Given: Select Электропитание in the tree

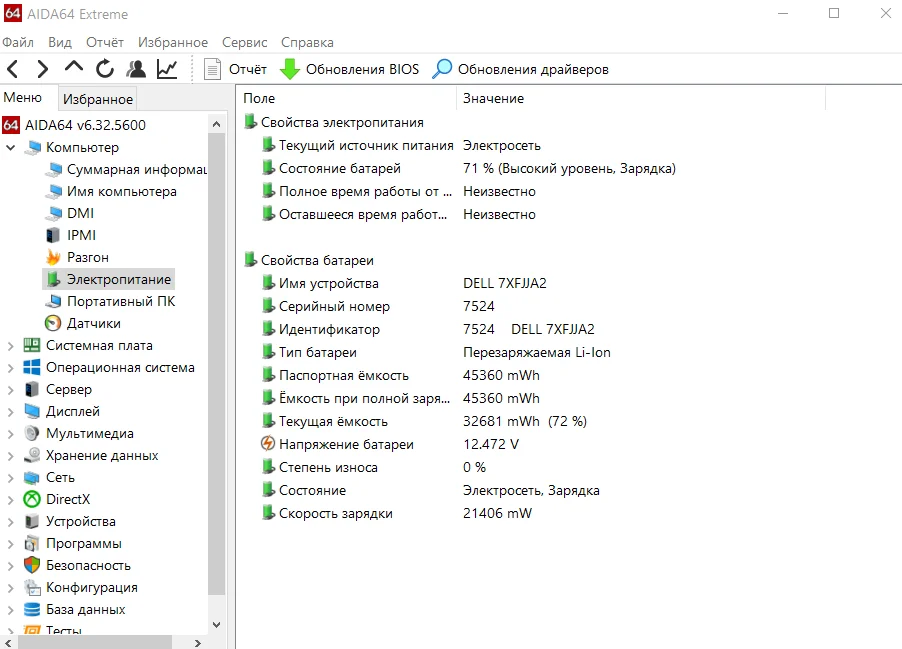Looking at the screenshot, I should tap(109, 279).
